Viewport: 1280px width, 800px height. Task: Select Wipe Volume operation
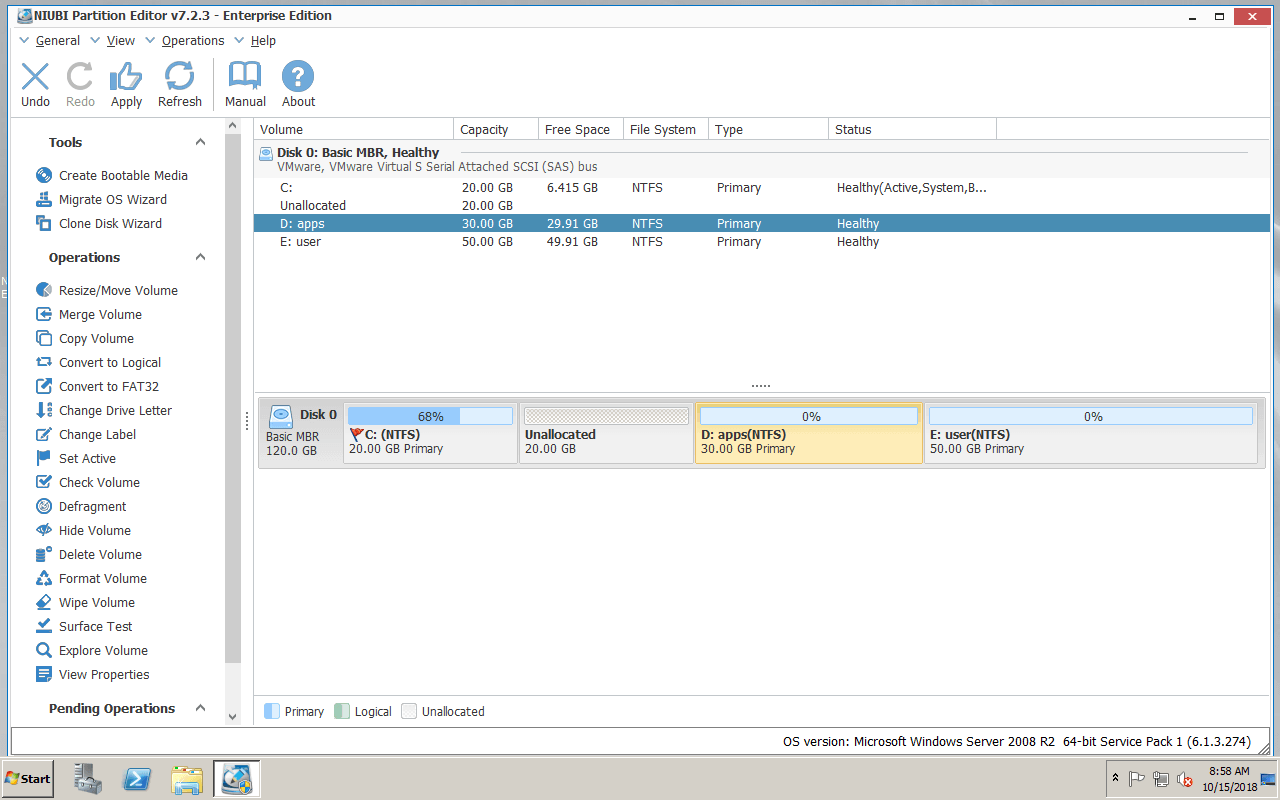point(85,602)
